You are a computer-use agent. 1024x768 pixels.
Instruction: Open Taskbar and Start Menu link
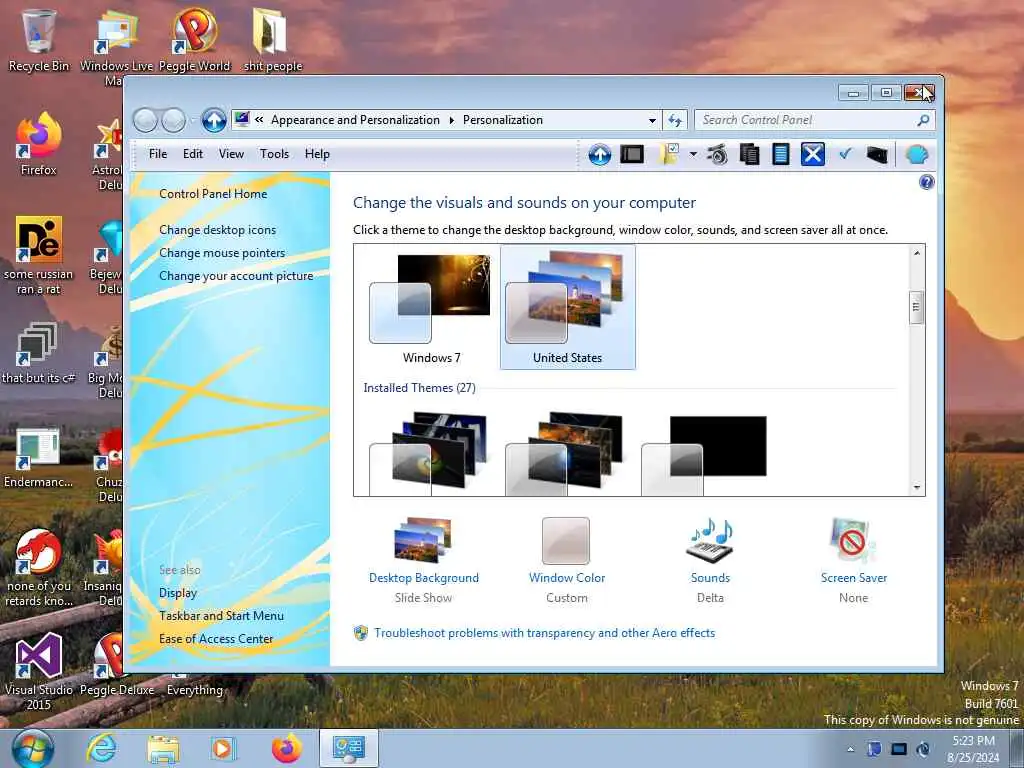tap(221, 616)
